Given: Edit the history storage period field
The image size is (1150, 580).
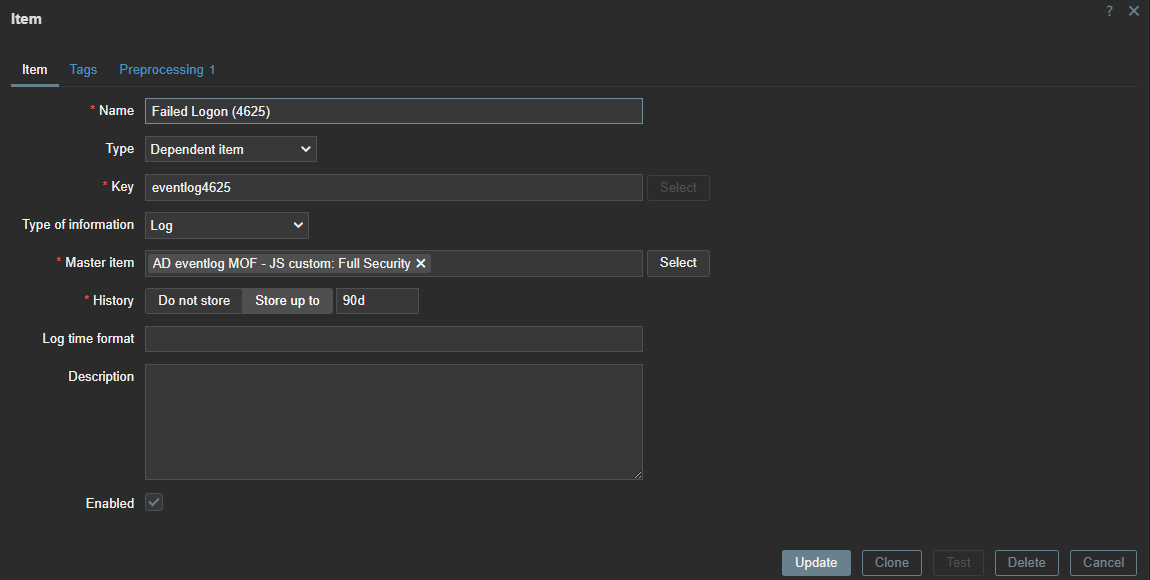Looking at the screenshot, I should coord(377,301).
